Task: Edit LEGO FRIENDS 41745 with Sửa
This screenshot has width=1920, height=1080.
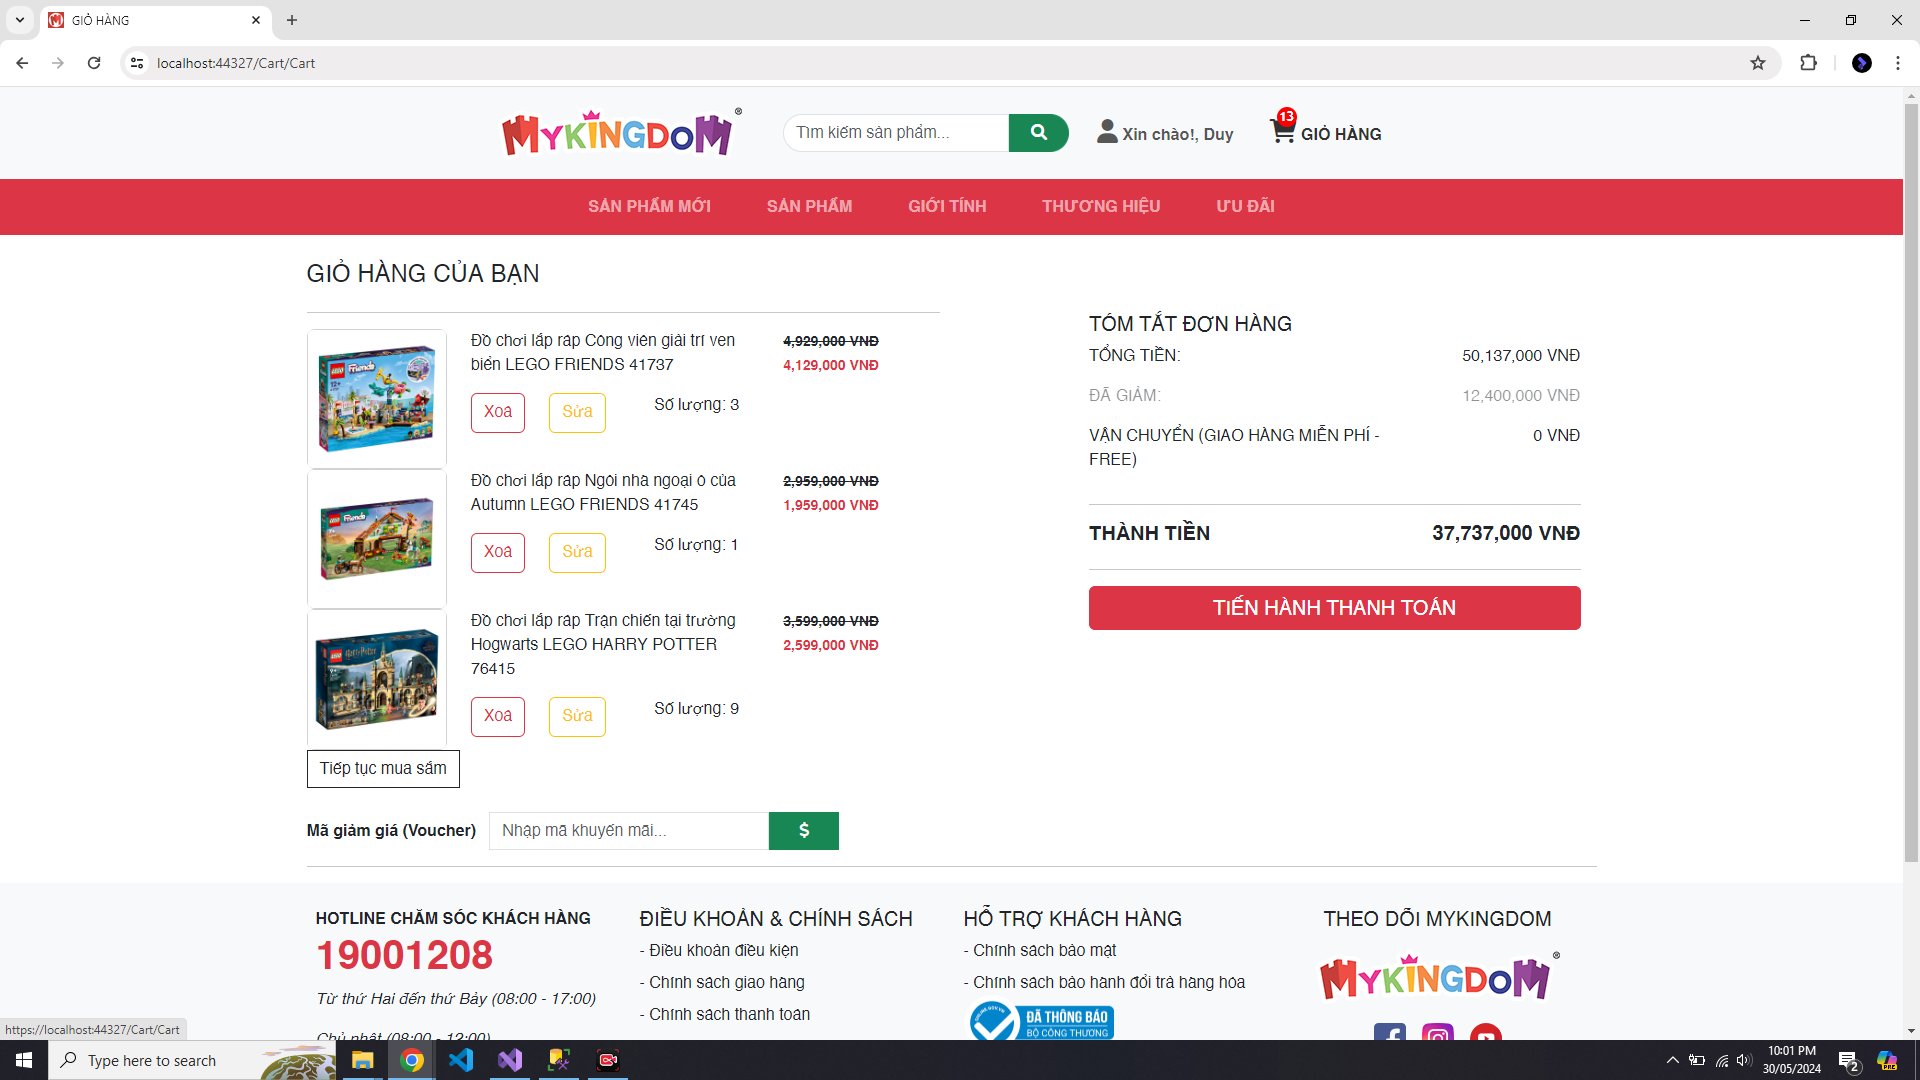Action: (x=577, y=552)
